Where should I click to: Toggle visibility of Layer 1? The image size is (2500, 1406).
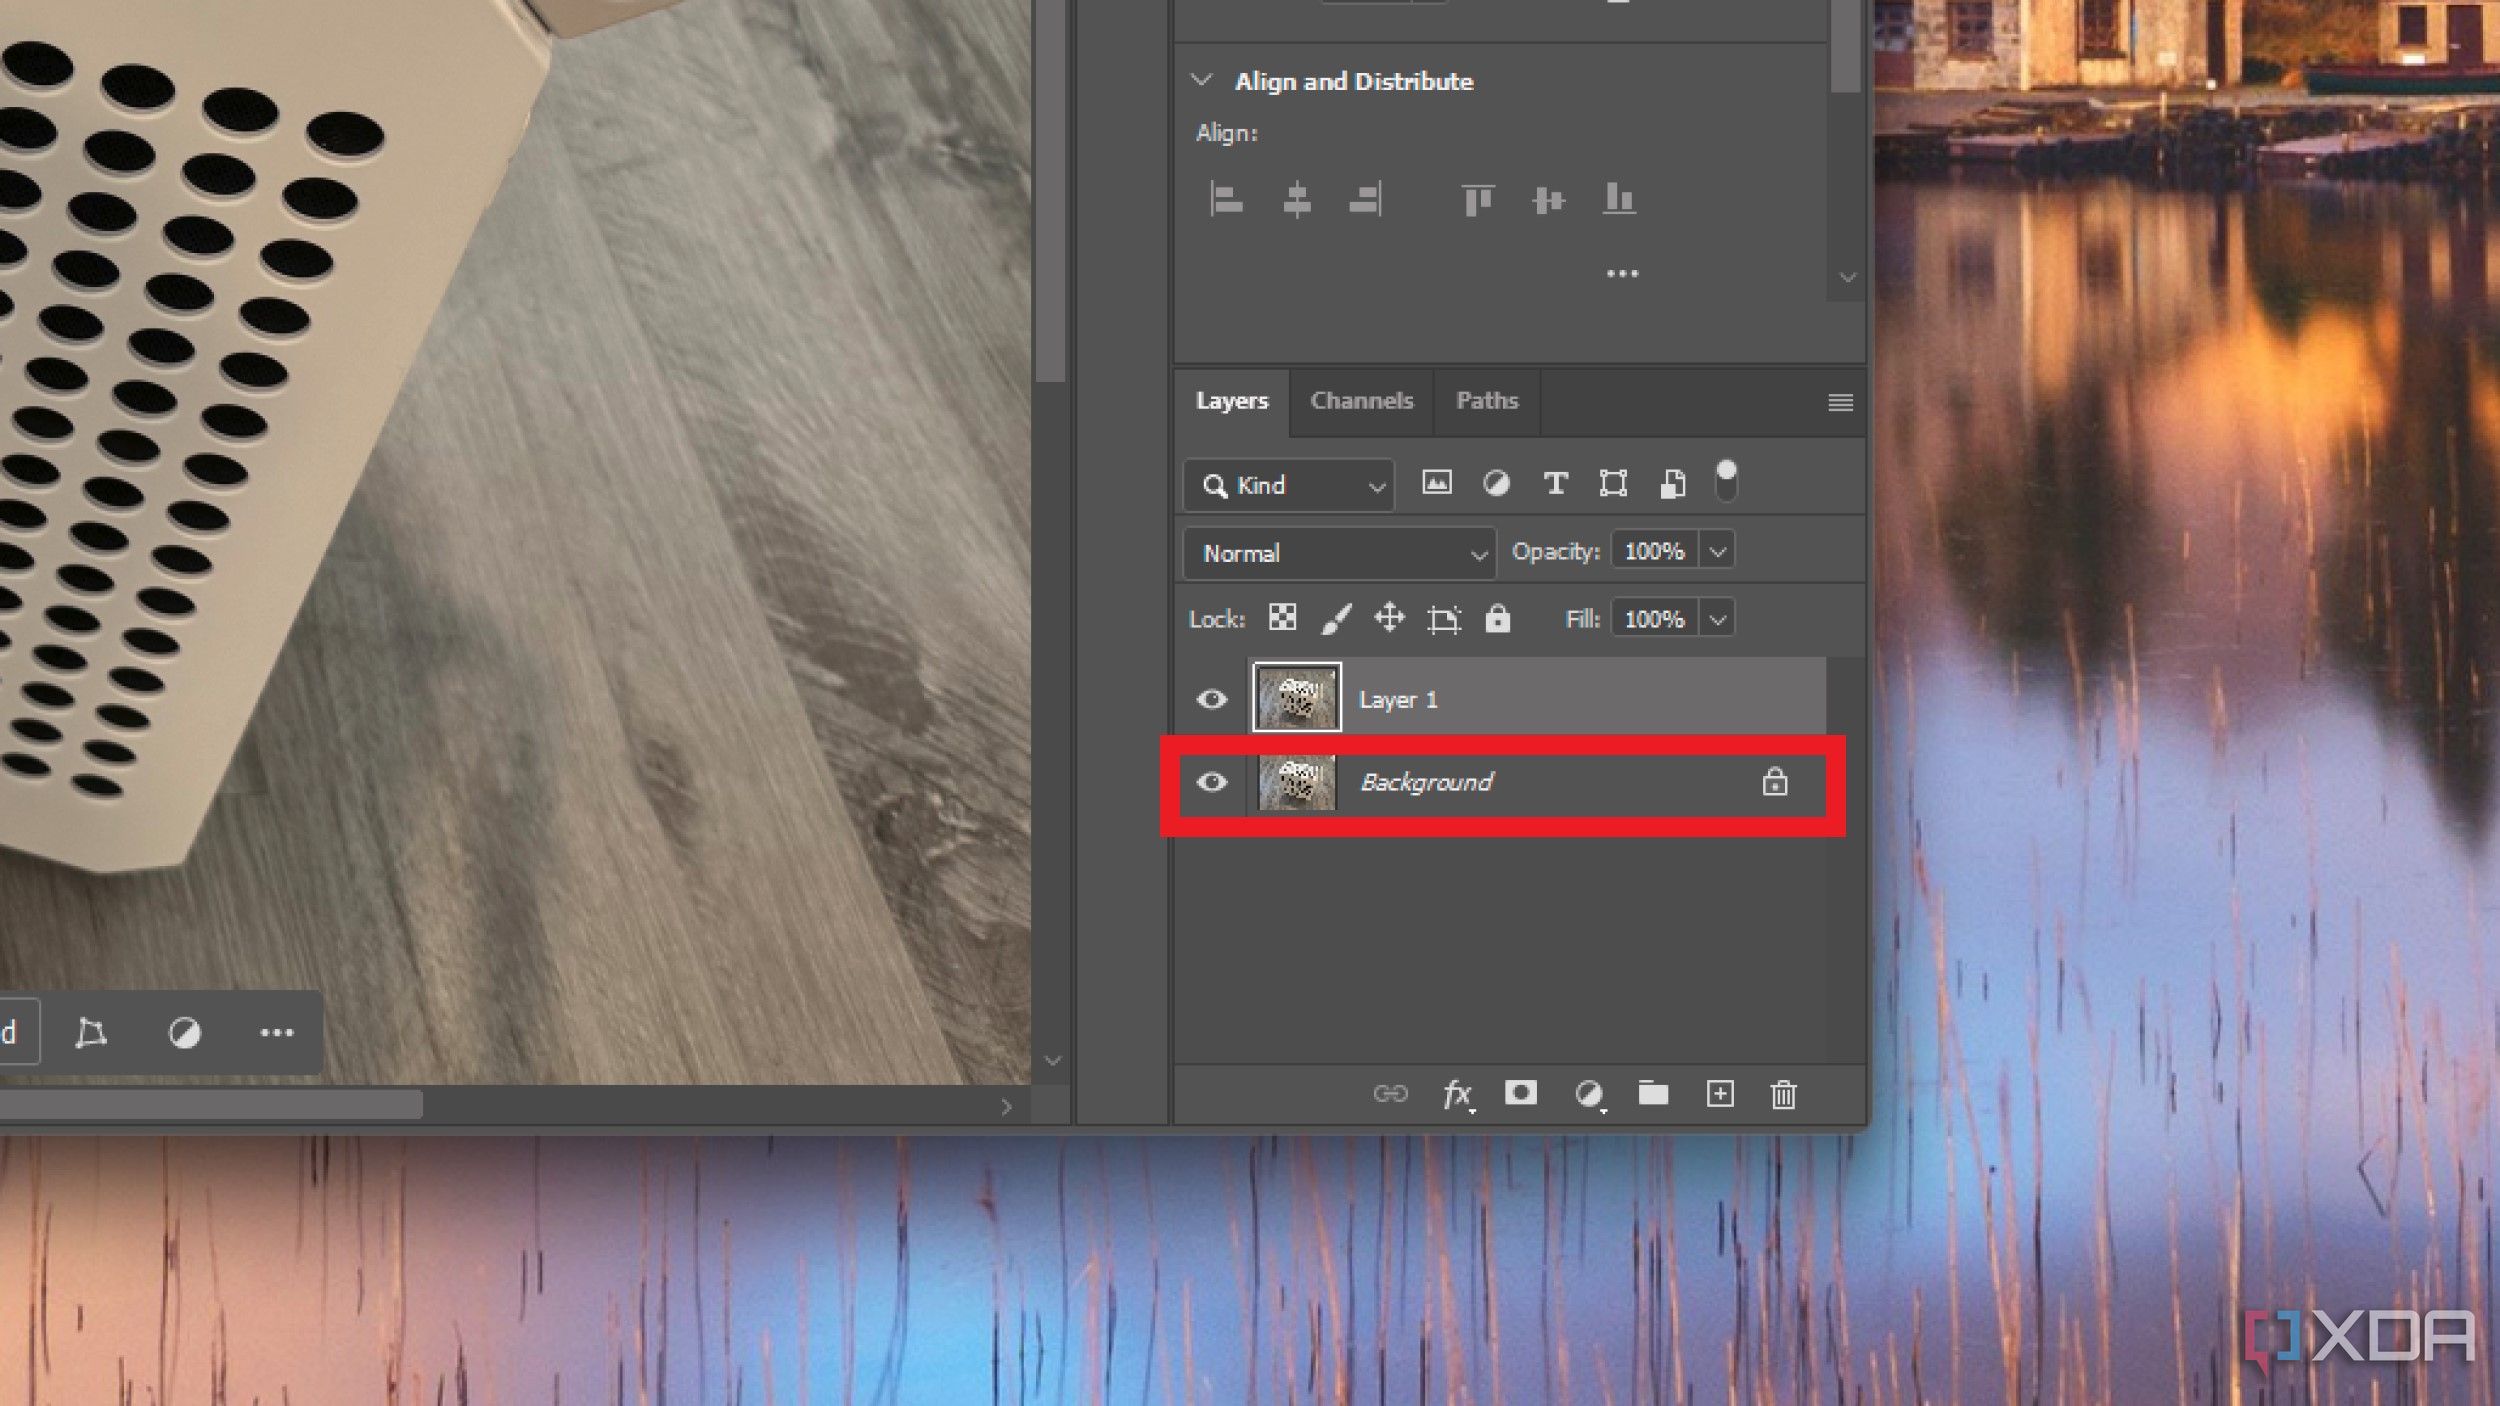[x=1212, y=697]
